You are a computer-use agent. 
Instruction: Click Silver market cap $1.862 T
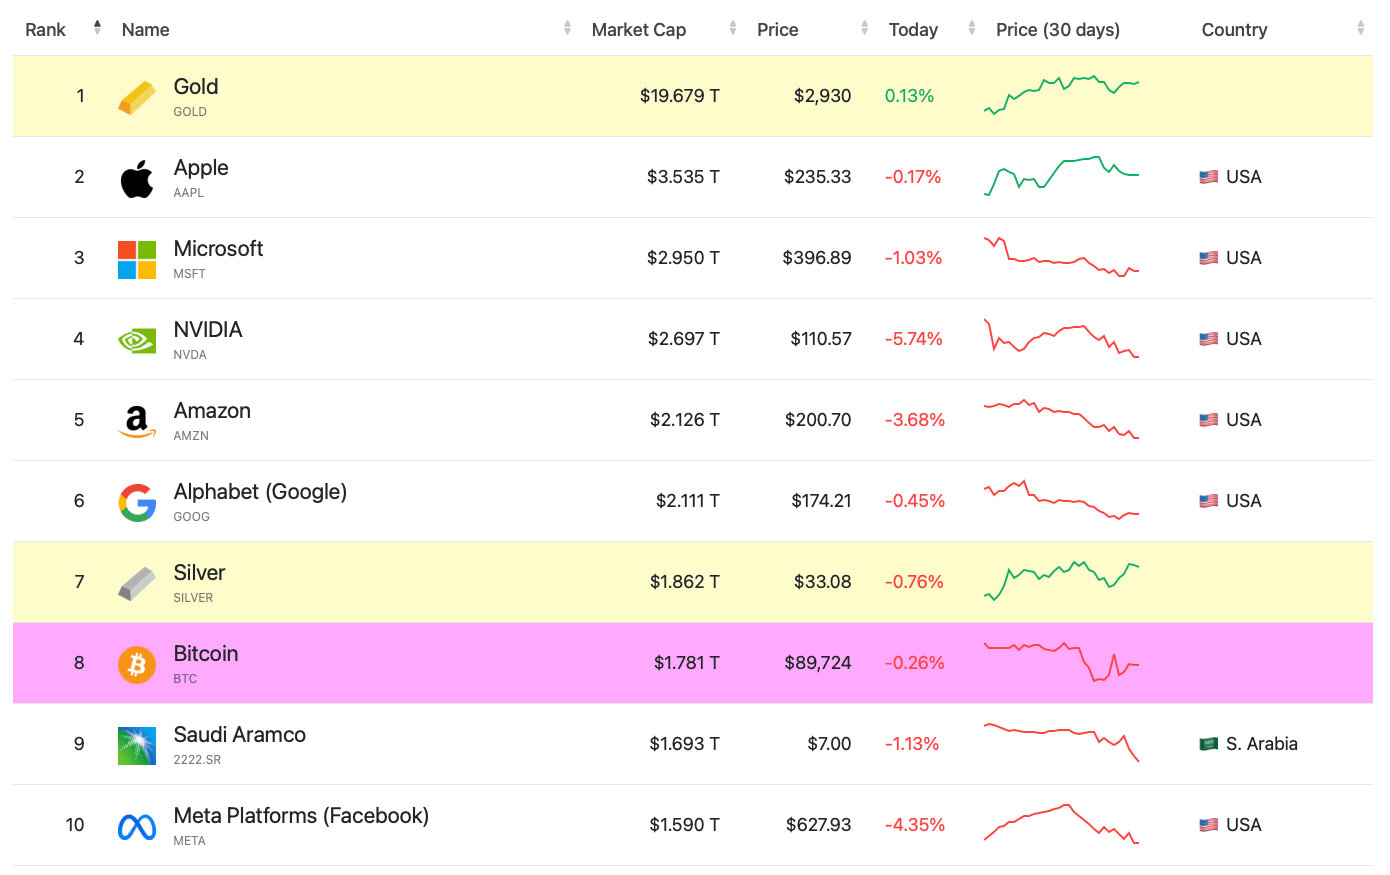(685, 582)
